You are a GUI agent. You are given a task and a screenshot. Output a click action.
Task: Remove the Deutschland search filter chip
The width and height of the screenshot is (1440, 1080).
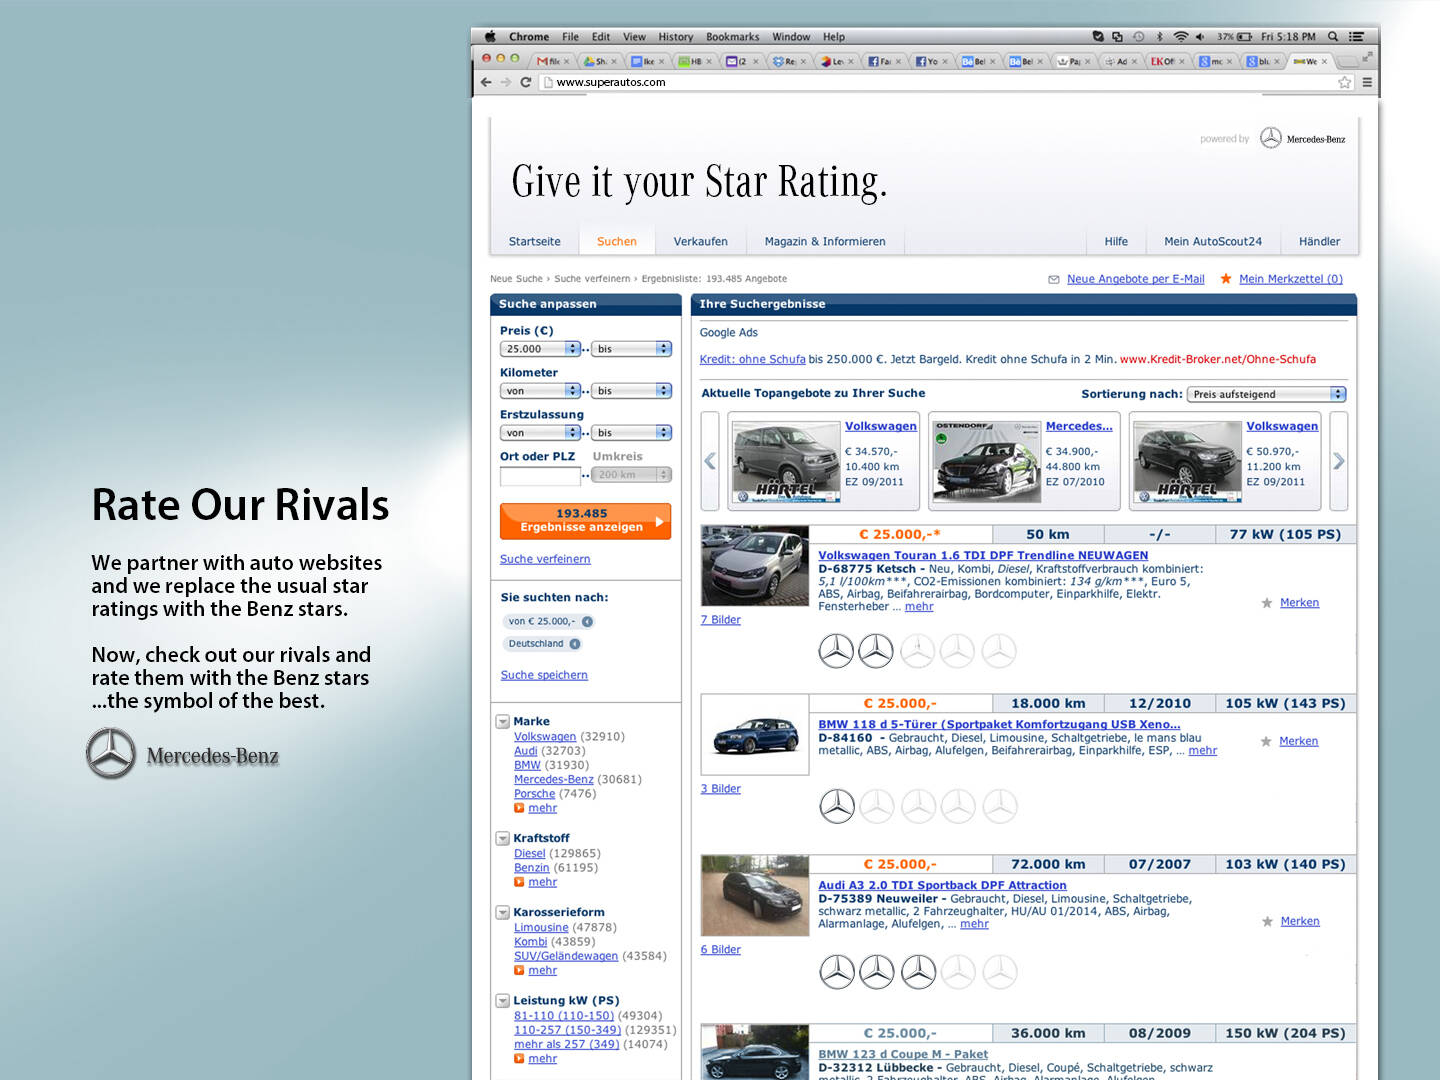(575, 644)
